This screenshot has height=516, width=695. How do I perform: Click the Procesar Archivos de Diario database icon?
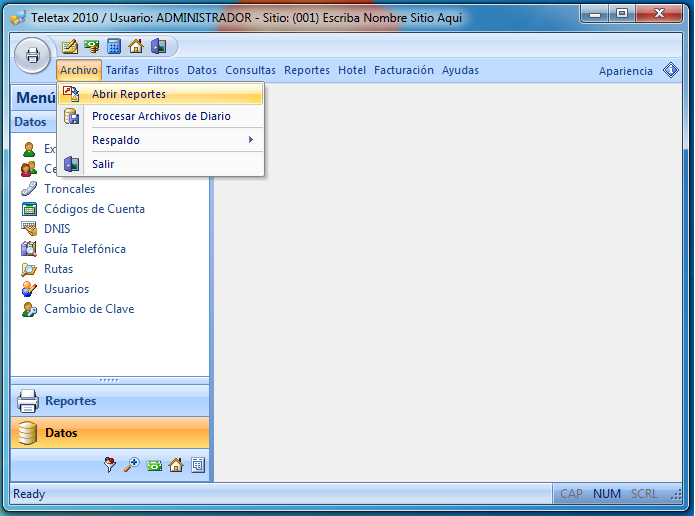71,116
